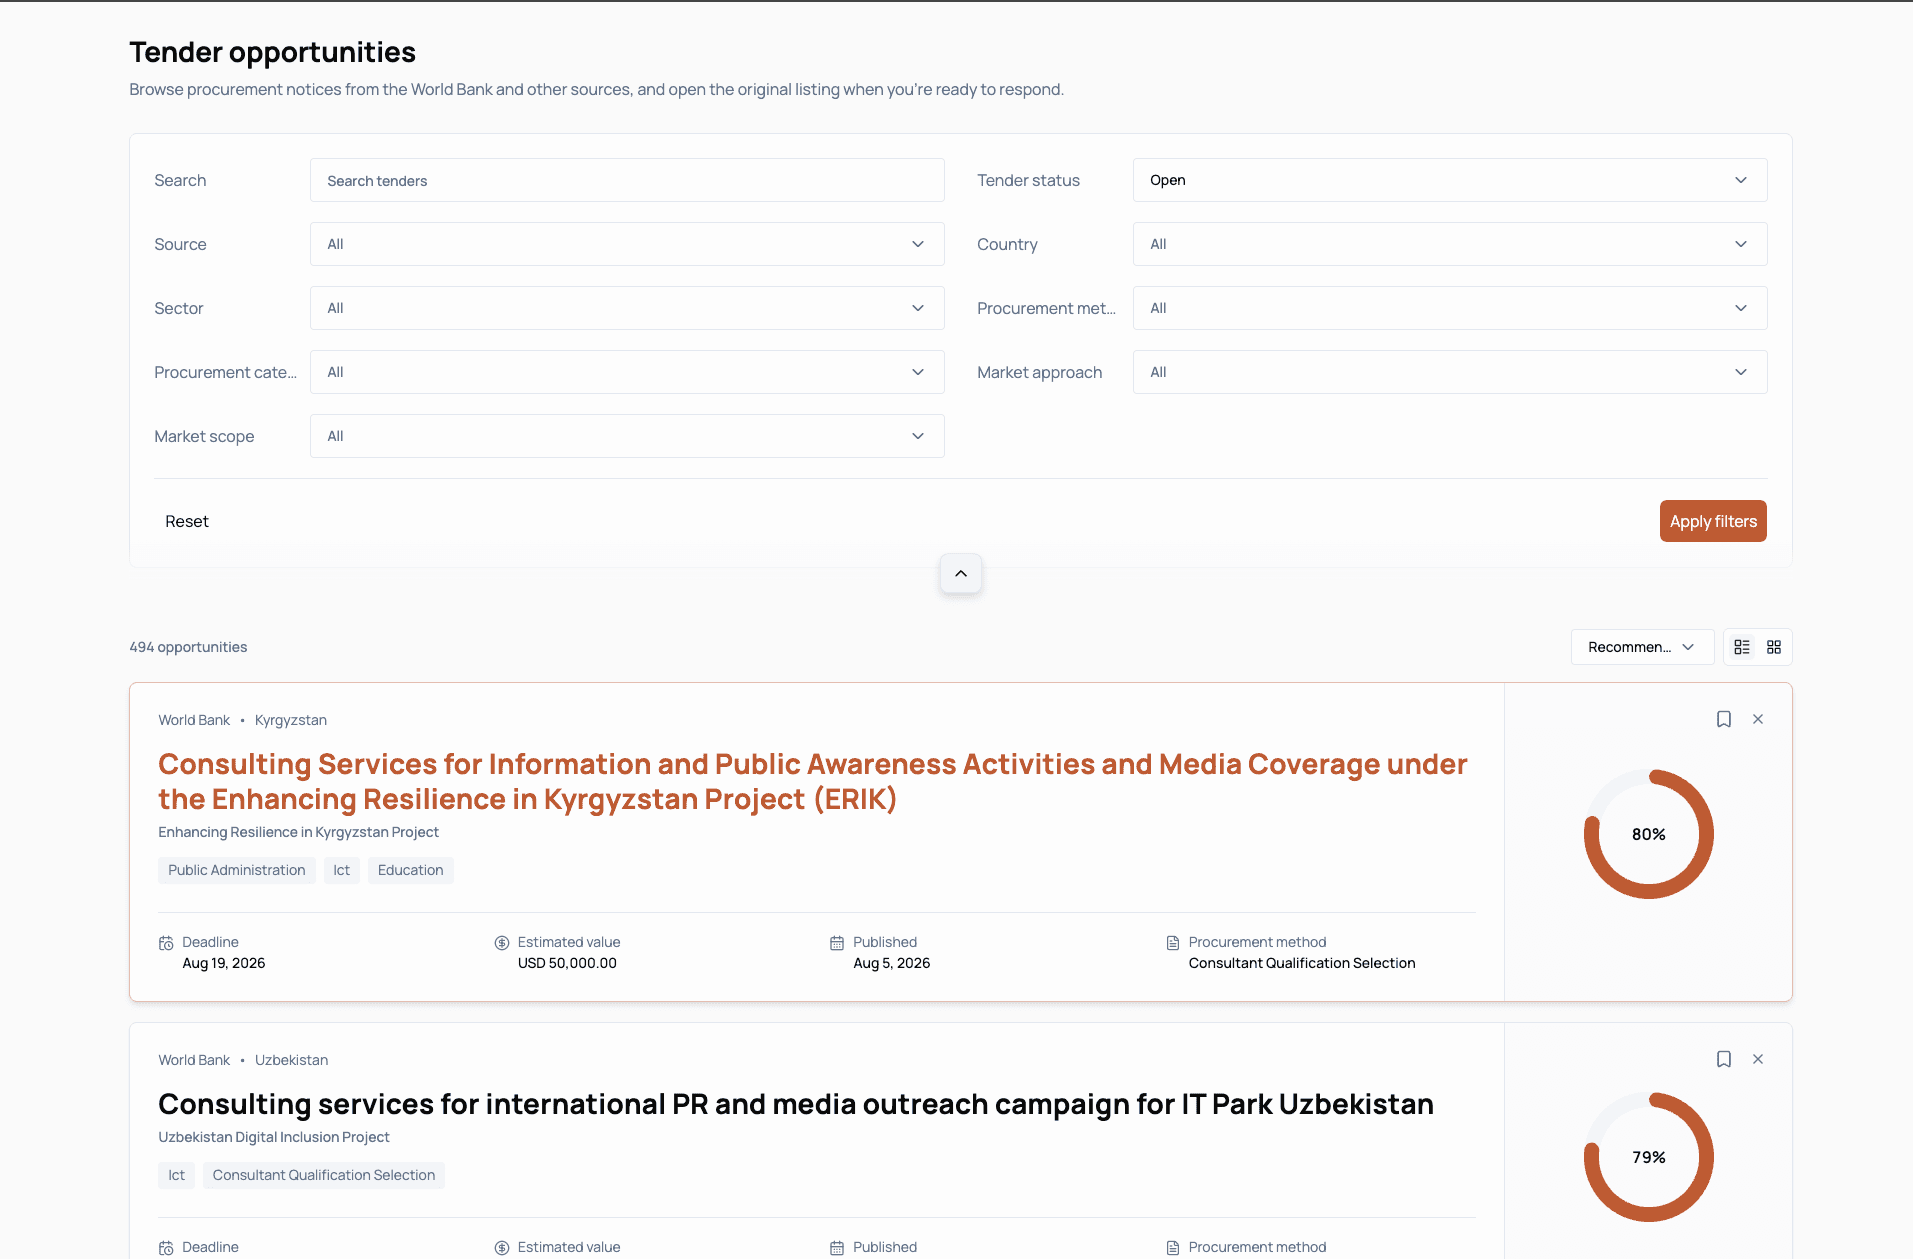Open the Procurement method dropdown
The height and width of the screenshot is (1259, 1913).
pos(1450,308)
